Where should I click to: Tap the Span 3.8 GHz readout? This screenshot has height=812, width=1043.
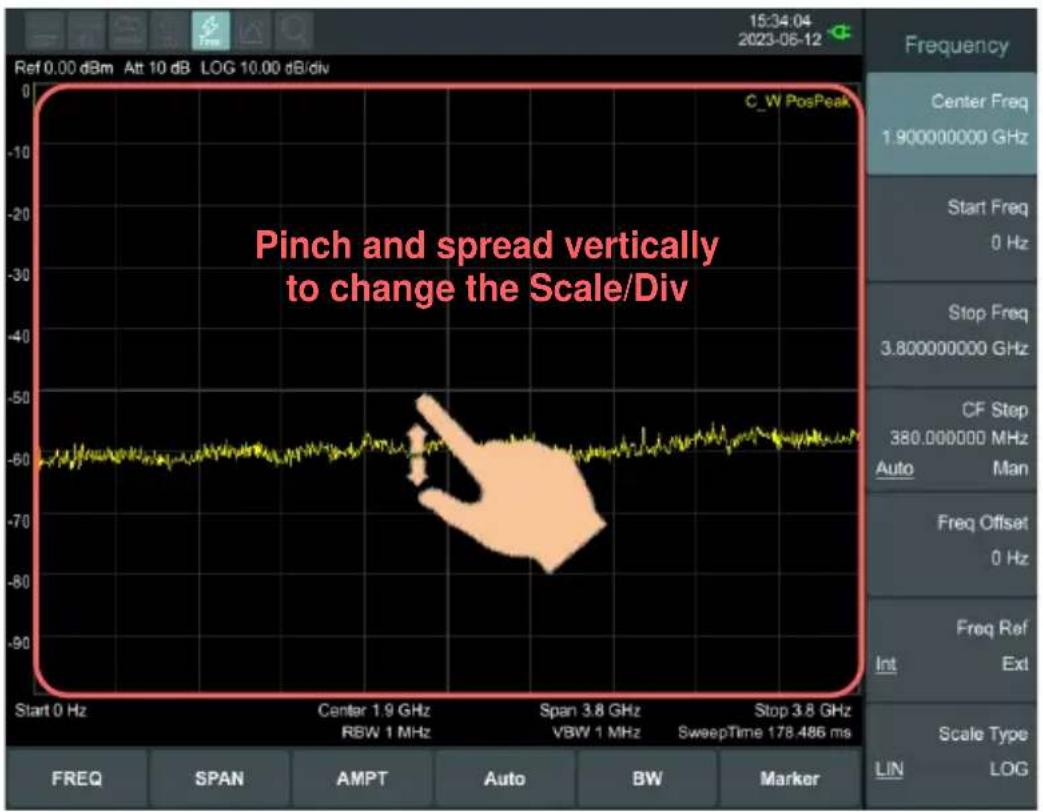[590, 710]
